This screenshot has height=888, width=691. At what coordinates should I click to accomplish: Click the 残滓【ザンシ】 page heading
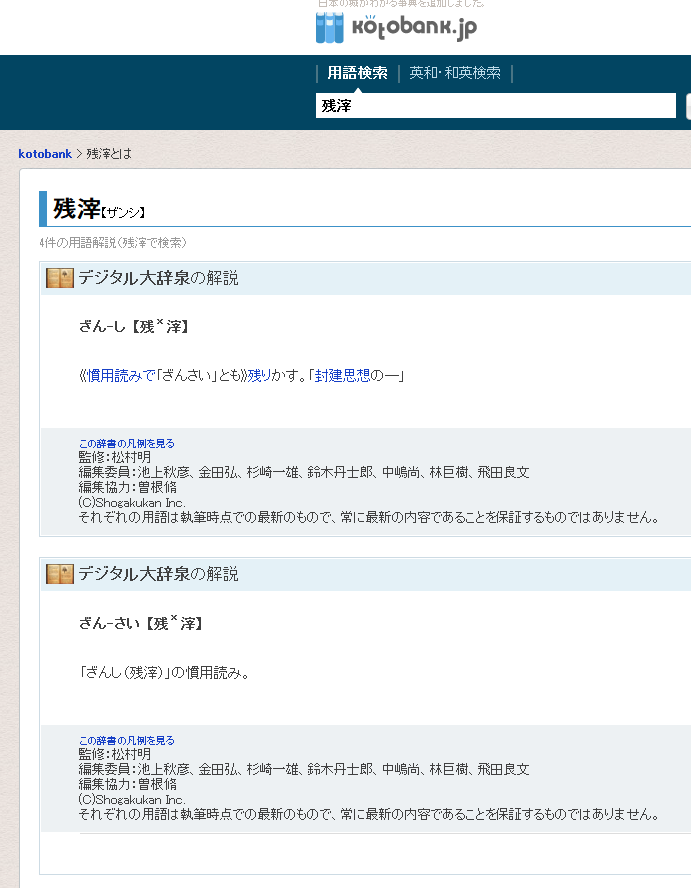tap(99, 209)
